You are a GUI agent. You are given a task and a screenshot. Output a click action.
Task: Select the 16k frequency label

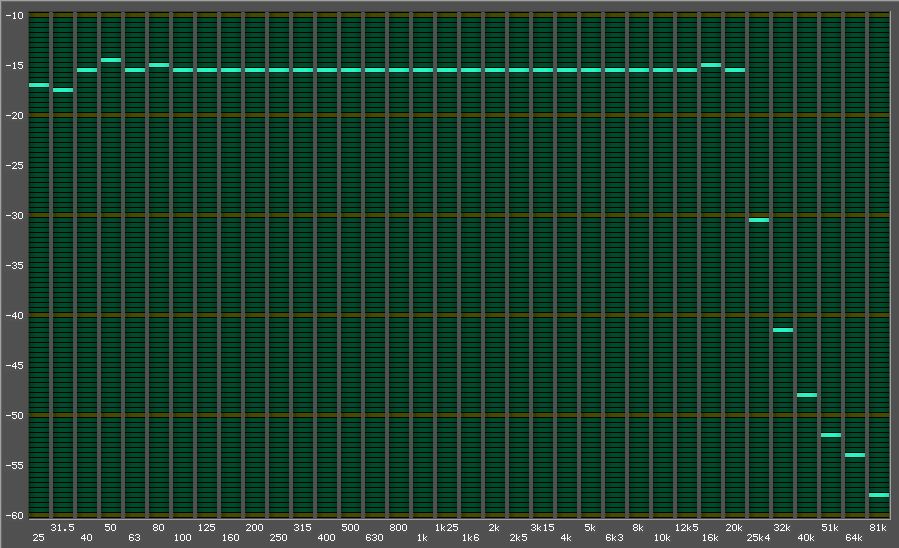coord(710,538)
